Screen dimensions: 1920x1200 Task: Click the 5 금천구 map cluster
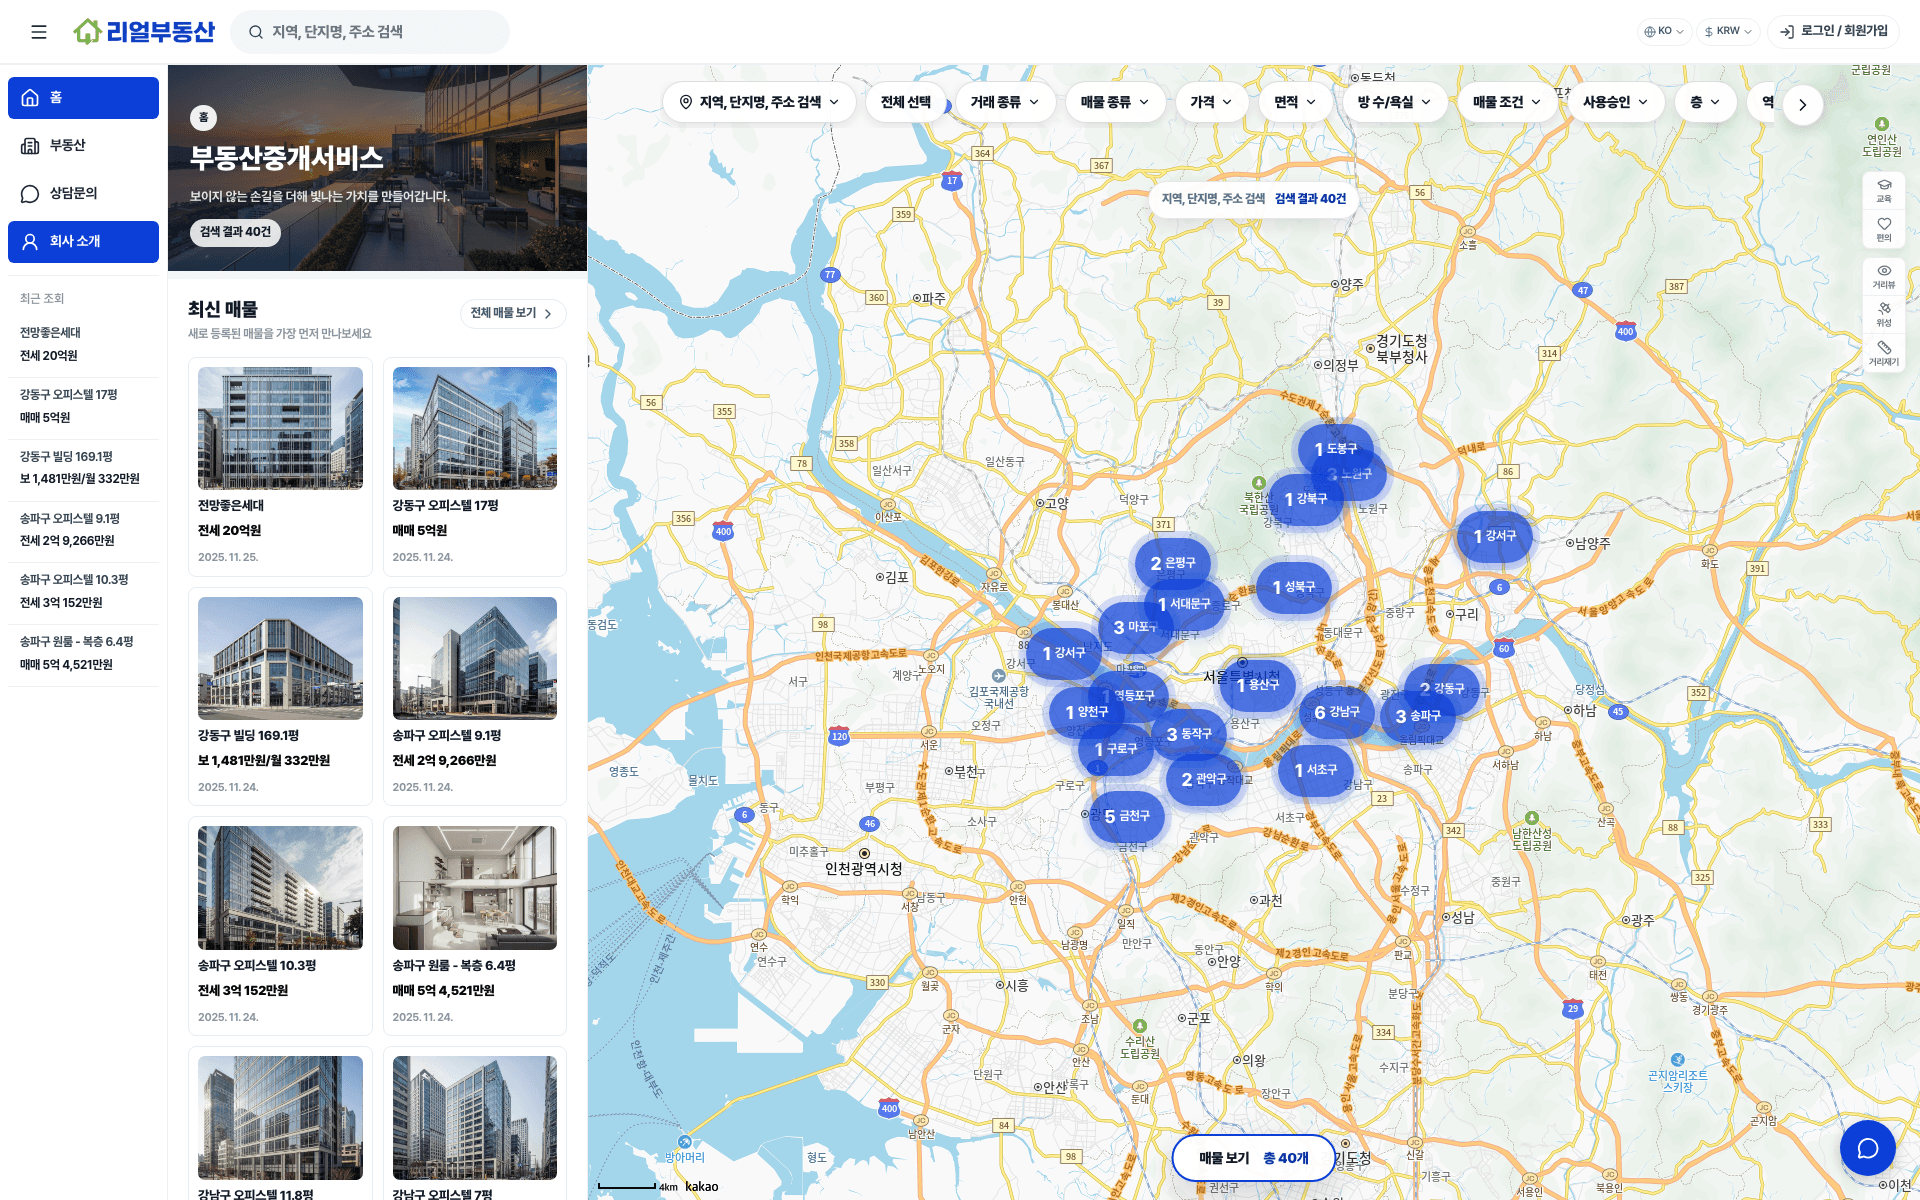pyautogui.click(x=1127, y=816)
